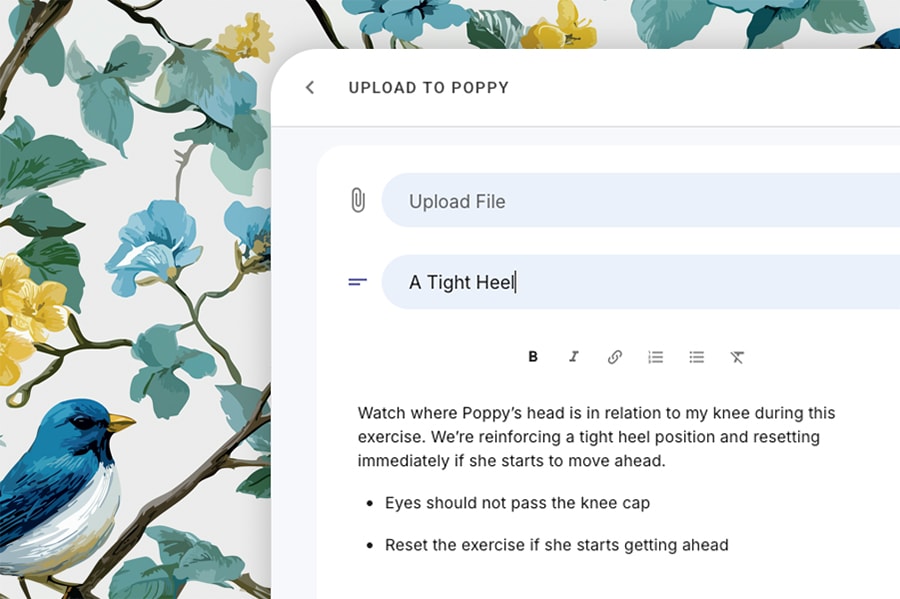Insert a hyperlink with the link icon
This screenshot has height=599, width=900.
coord(615,357)
